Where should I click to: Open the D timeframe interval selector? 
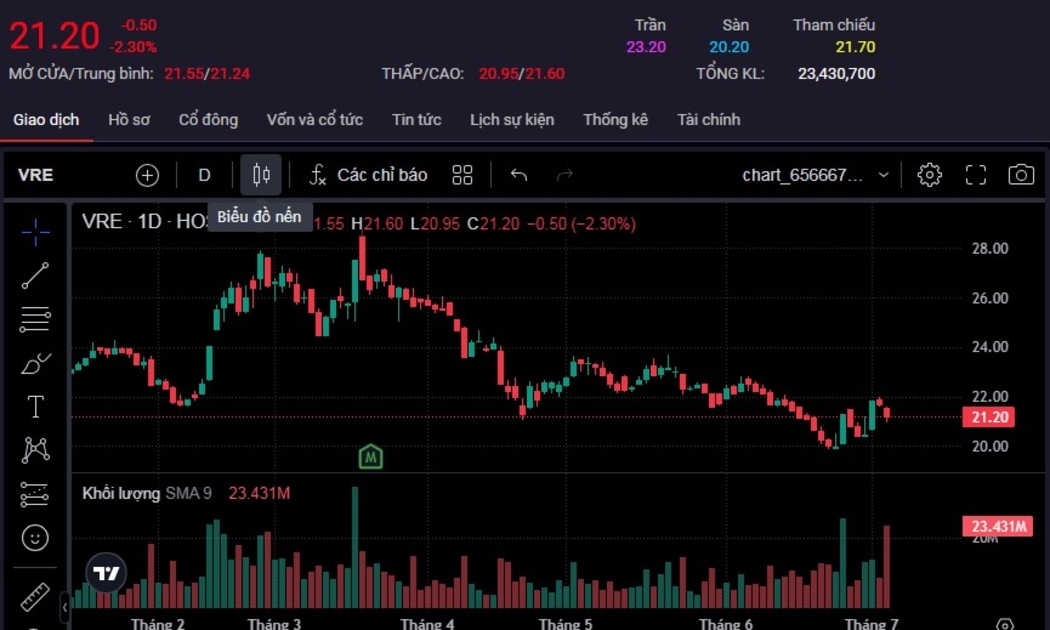[x=204, y=175]
